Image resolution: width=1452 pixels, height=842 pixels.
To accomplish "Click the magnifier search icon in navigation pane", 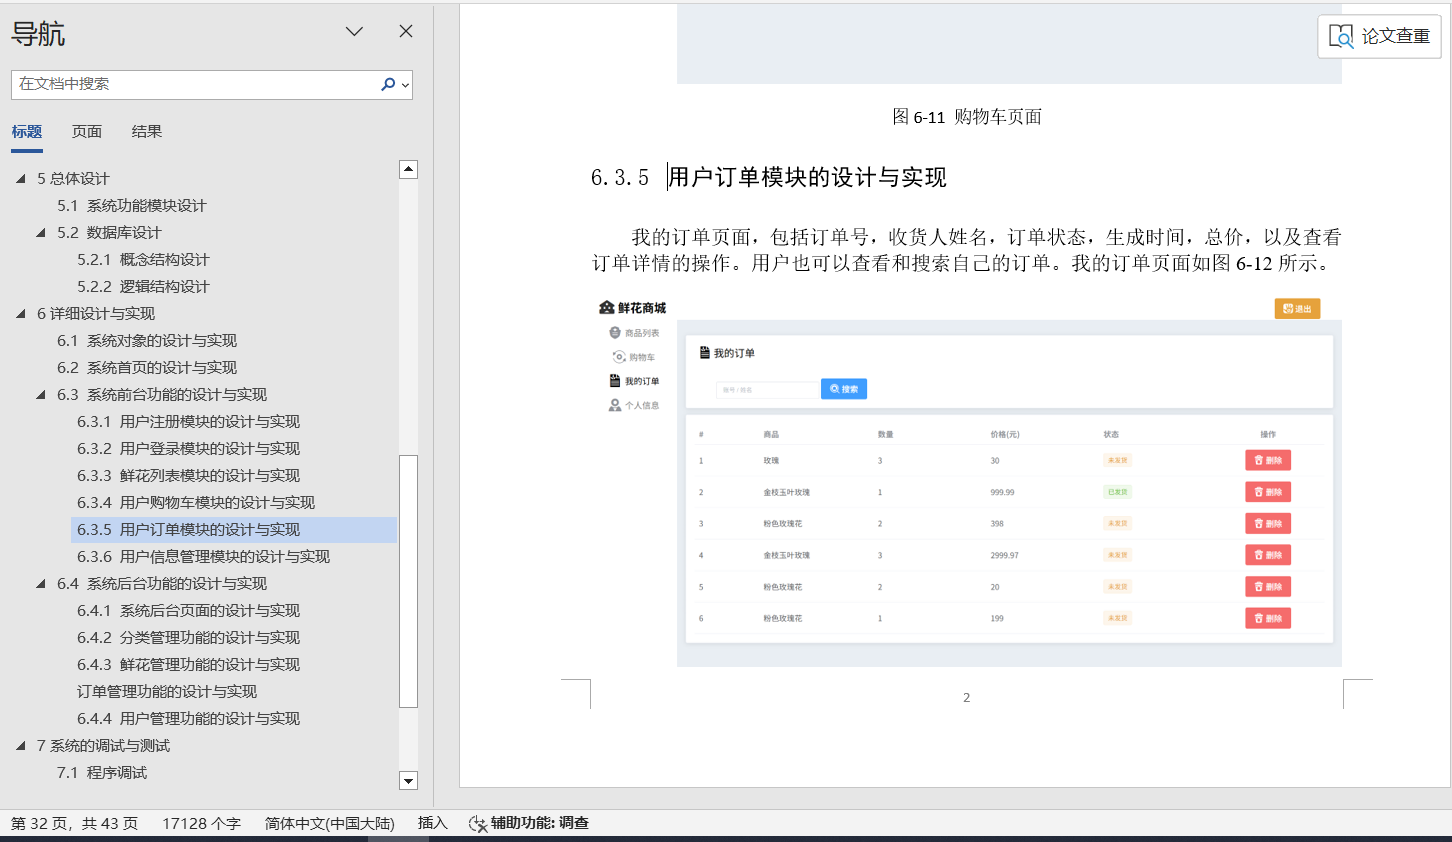I will [x=388, y=85].
